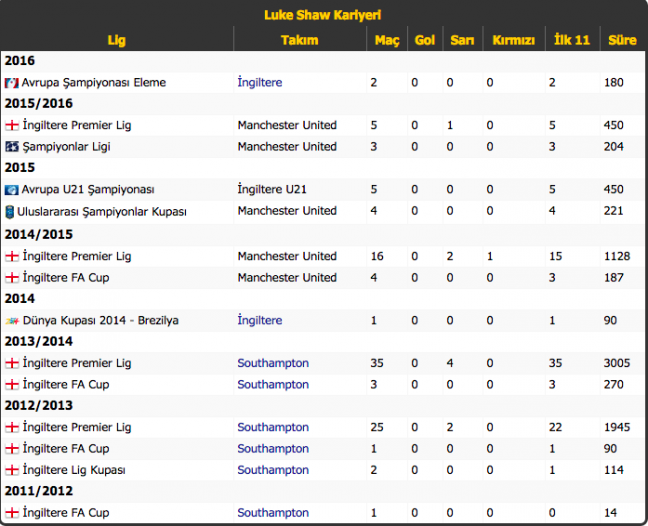Click the Takım column header
The image size is (648, 526).
299,41
